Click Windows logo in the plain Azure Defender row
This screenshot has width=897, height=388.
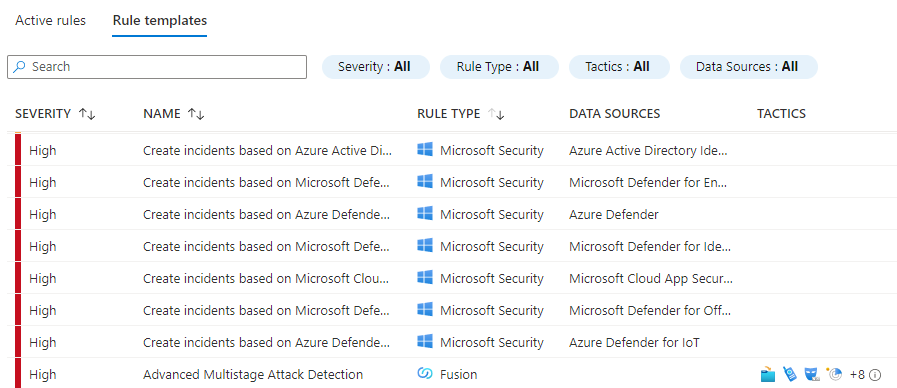425,214
